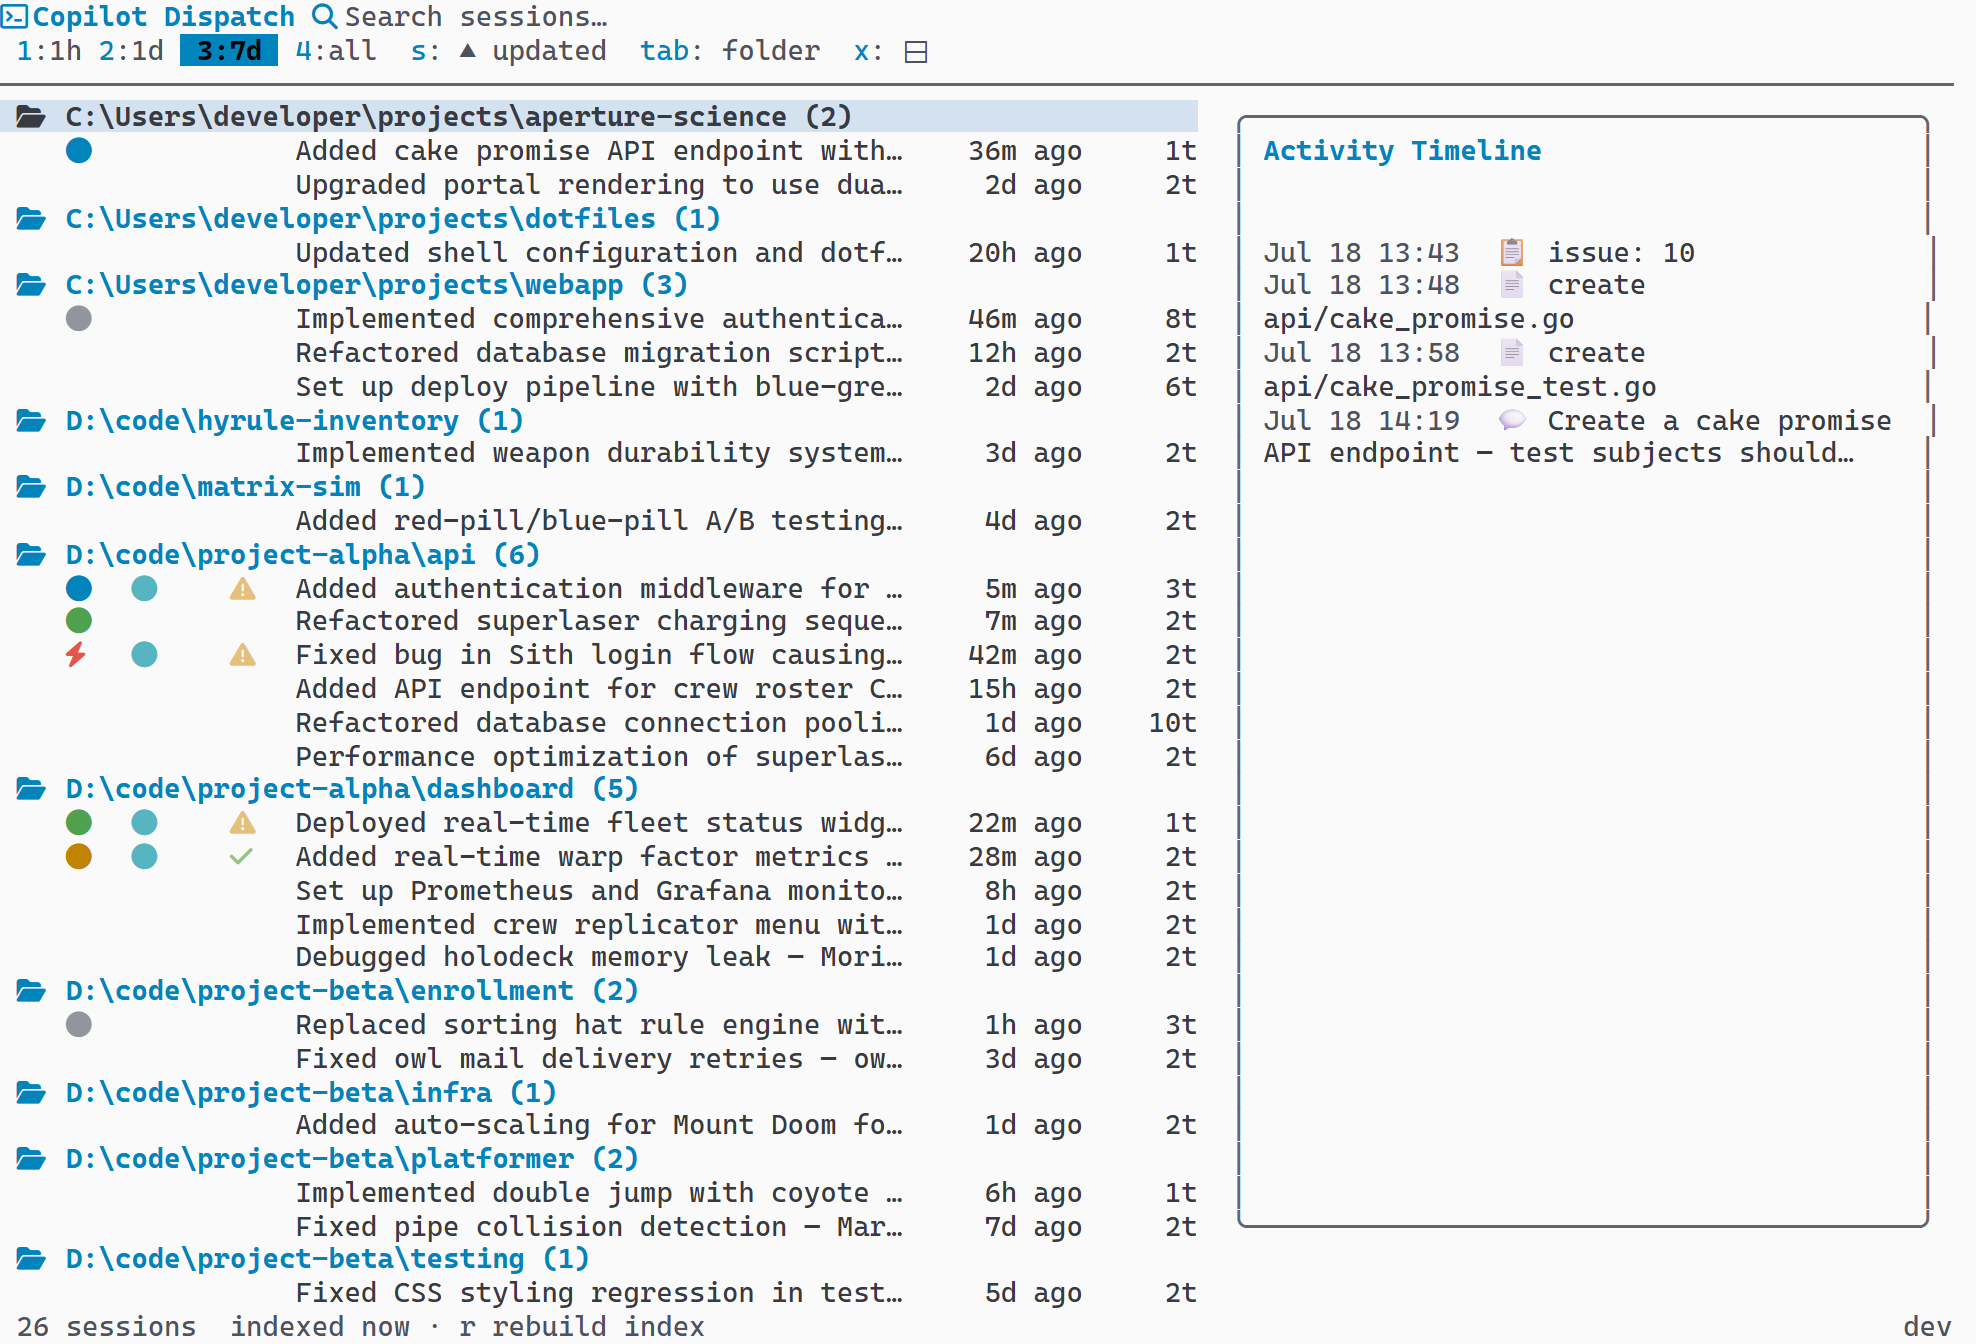Click blue status dot on cake promise session
The image size is (1976, 1344).
point(79,151)
